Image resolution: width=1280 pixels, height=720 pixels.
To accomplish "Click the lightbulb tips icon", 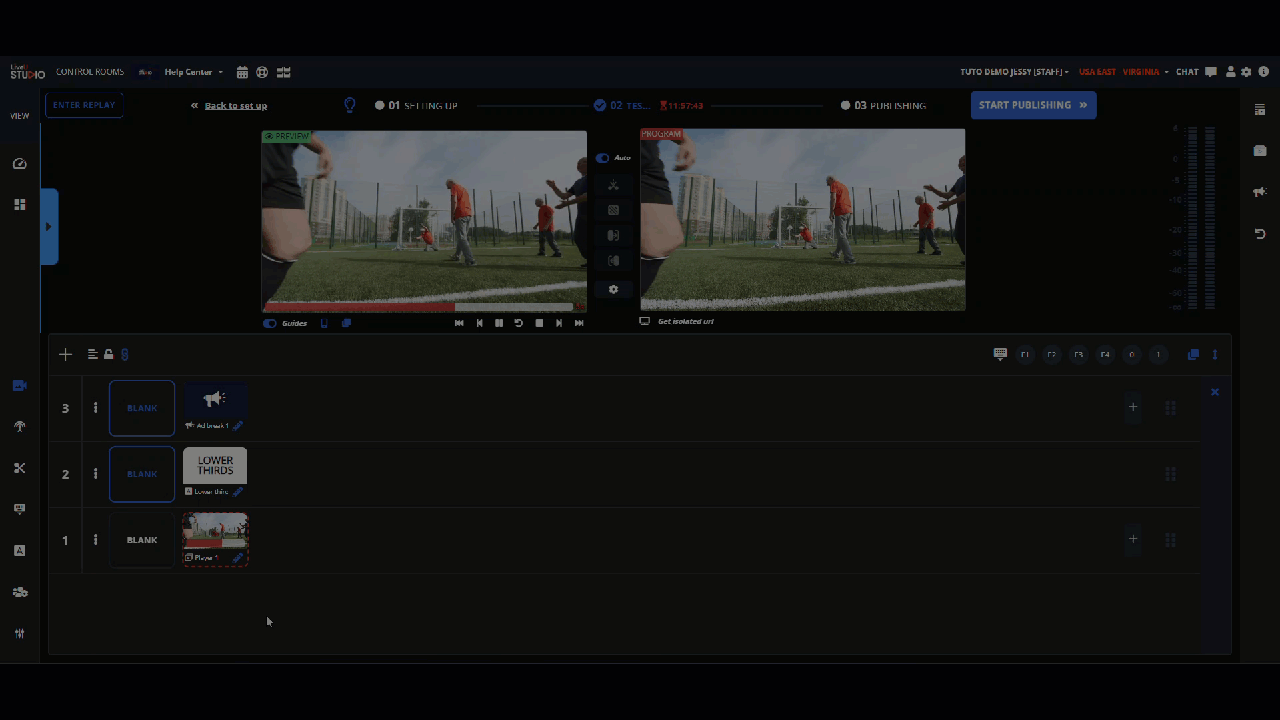I will coord(350,105).
